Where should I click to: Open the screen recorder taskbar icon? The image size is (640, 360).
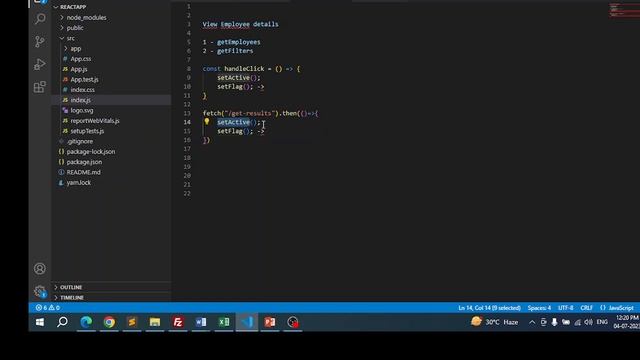293,322
